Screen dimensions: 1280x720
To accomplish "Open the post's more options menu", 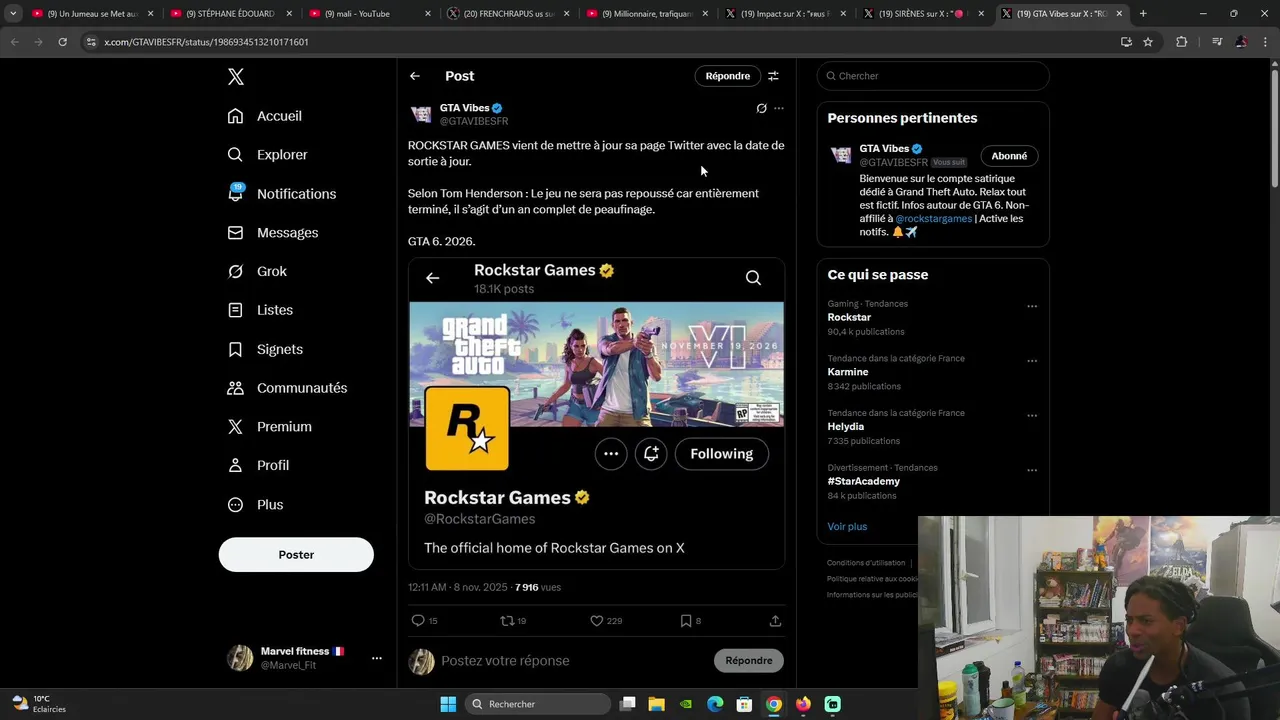I will [x=779, y=108].
